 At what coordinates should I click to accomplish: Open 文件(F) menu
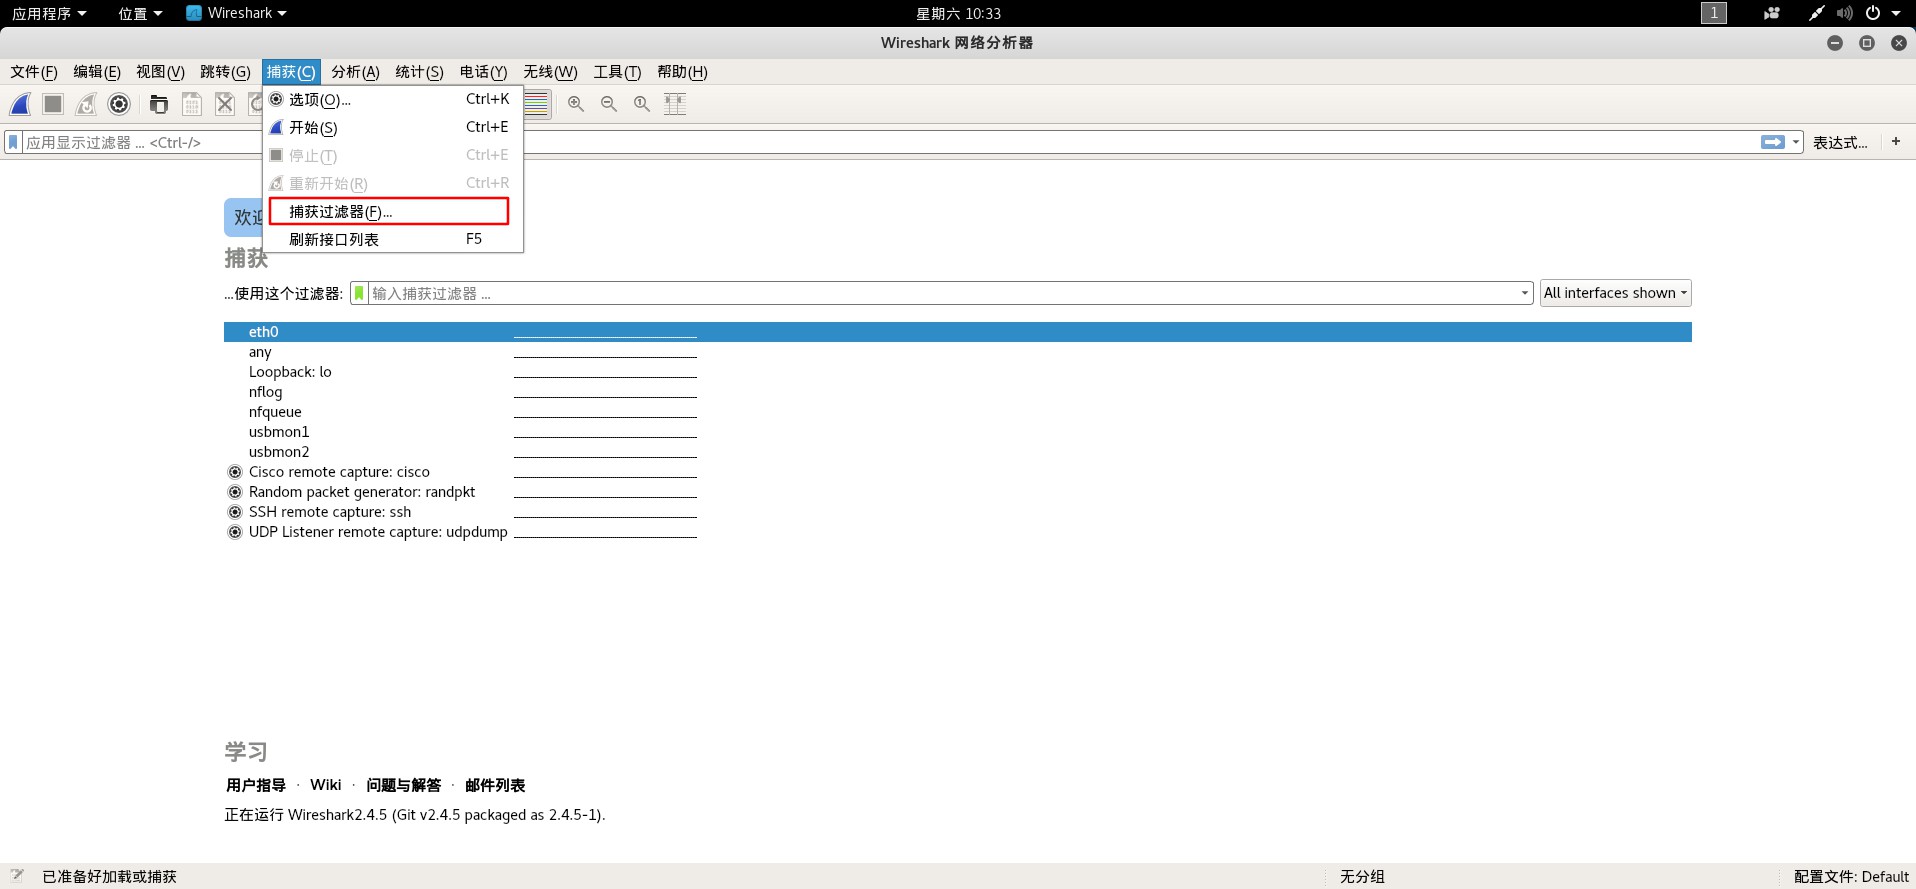34,72
